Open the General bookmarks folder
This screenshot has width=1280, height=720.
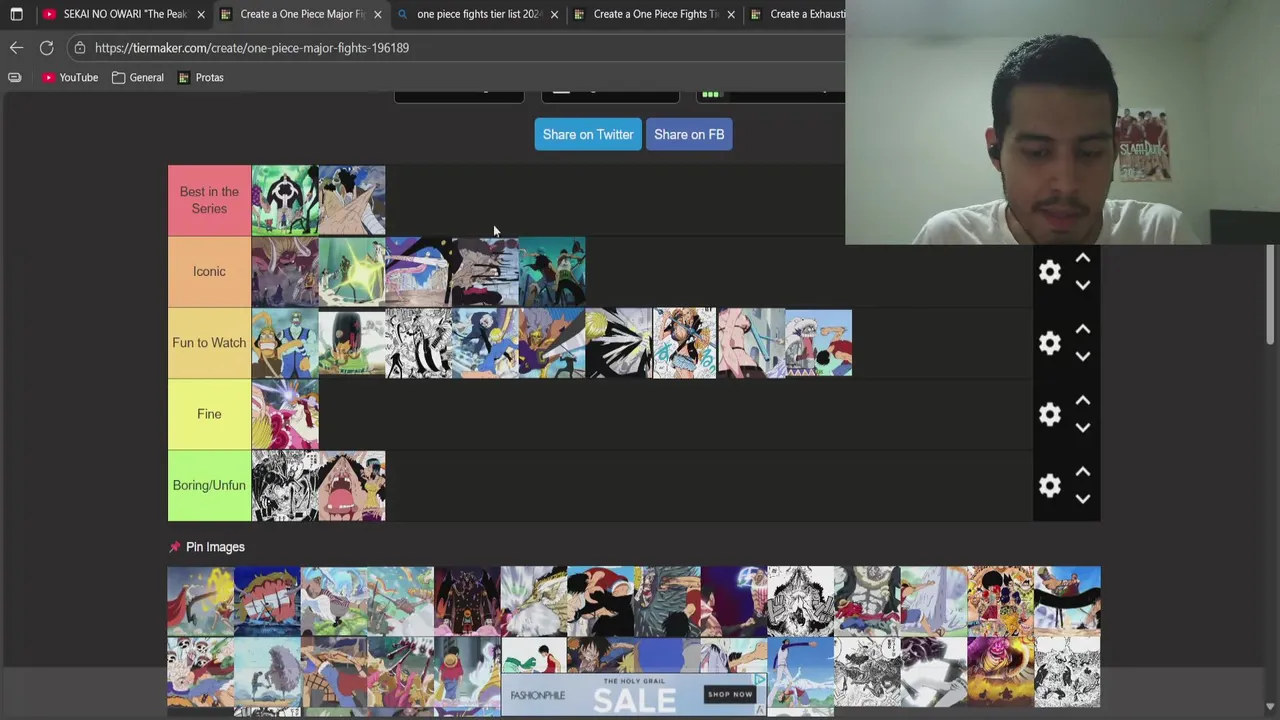tap(138, 77)
